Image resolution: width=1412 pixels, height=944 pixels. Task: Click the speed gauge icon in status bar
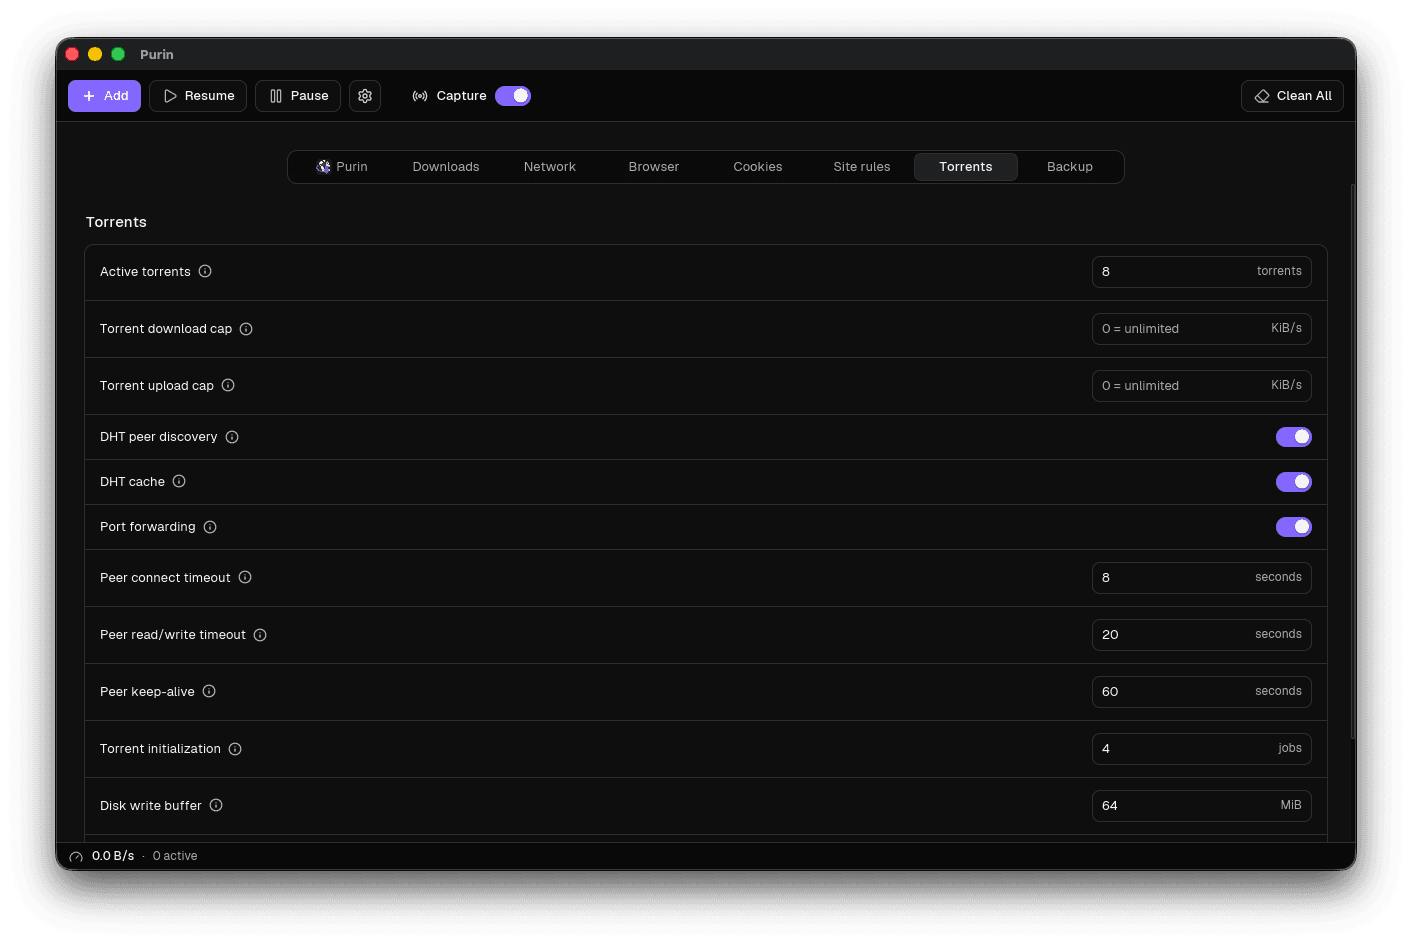[x=76, y=857]
